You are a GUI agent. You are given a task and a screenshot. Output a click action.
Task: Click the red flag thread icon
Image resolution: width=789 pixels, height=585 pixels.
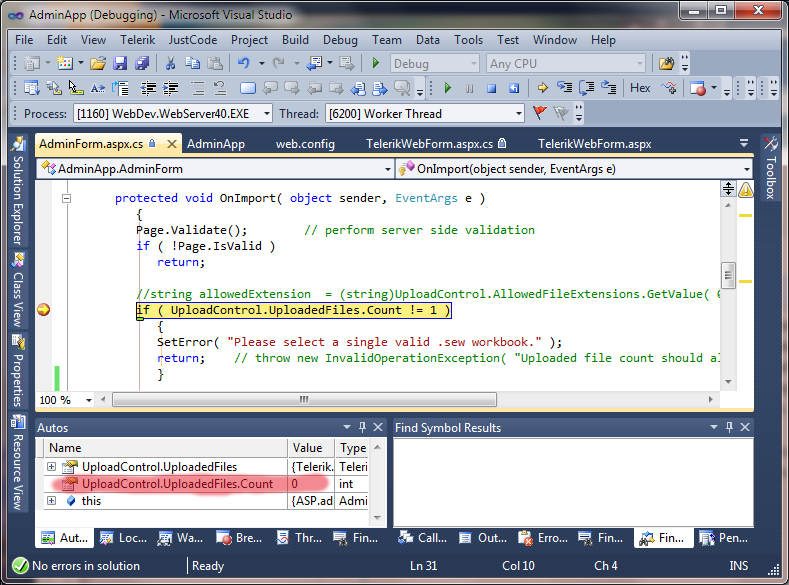tap(540, 113)
